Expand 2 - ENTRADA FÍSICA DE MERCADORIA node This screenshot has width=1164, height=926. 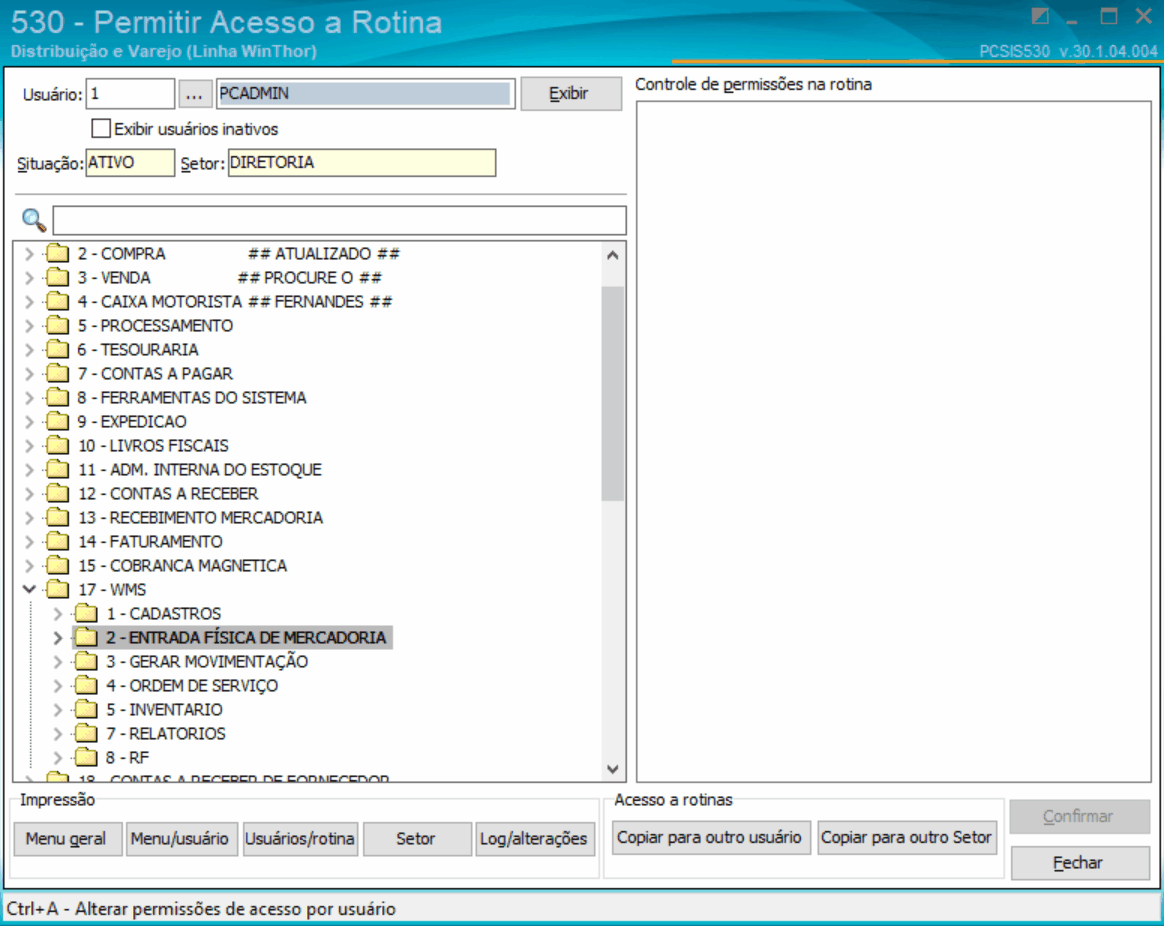[x=57, y=637]
